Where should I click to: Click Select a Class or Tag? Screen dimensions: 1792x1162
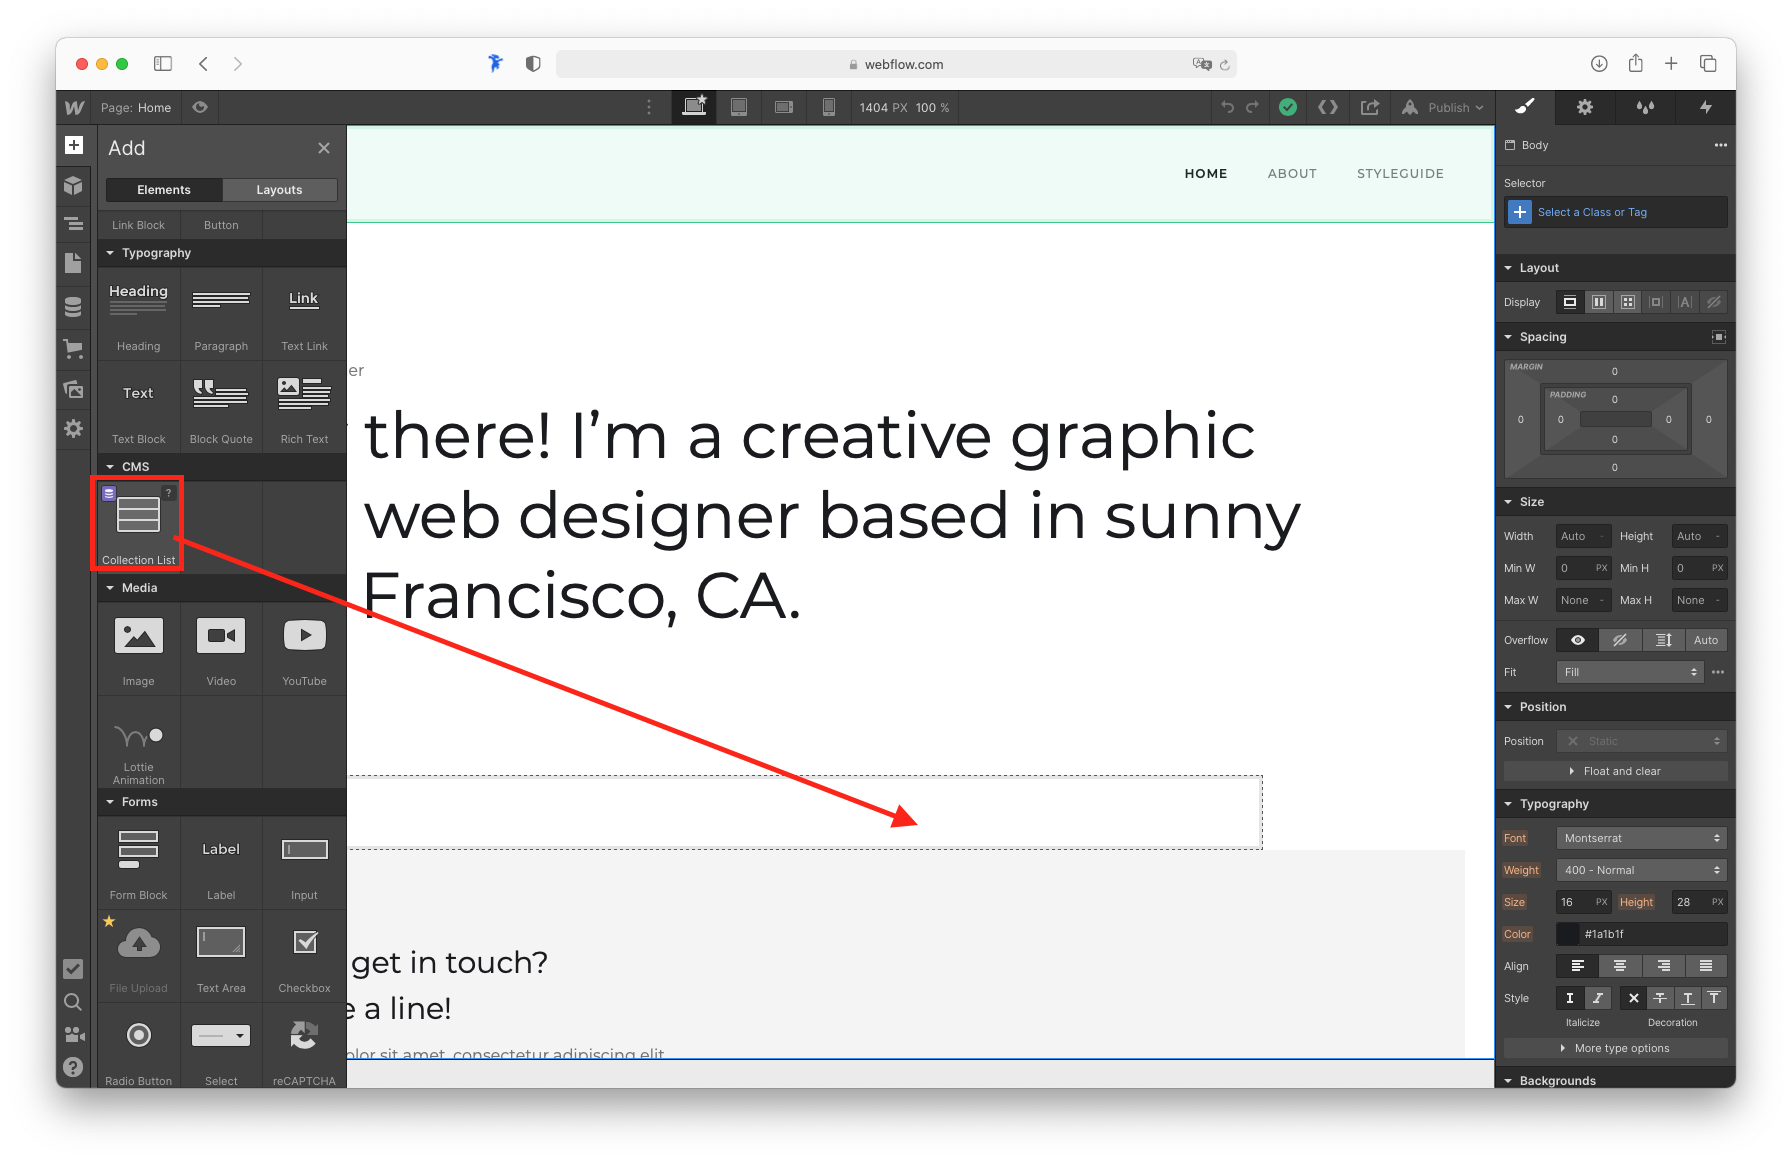(x=1592, y=211)
